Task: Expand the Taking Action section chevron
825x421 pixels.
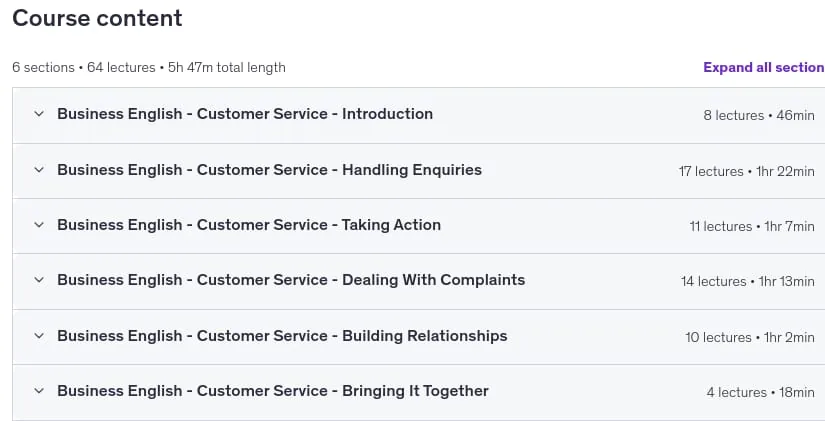Action: pos(39,225)
